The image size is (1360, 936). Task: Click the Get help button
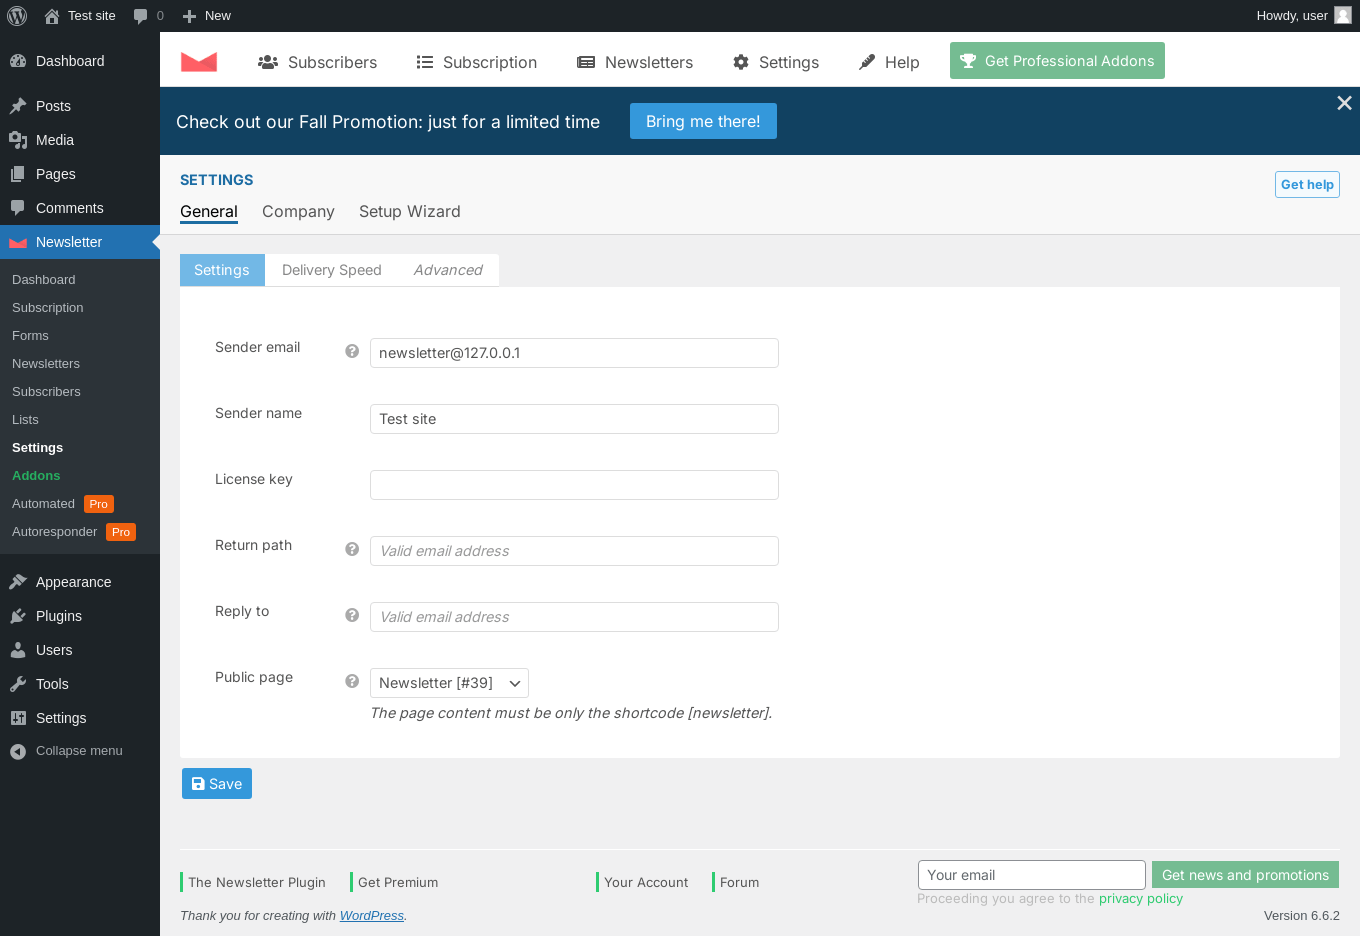point(1307,184)
